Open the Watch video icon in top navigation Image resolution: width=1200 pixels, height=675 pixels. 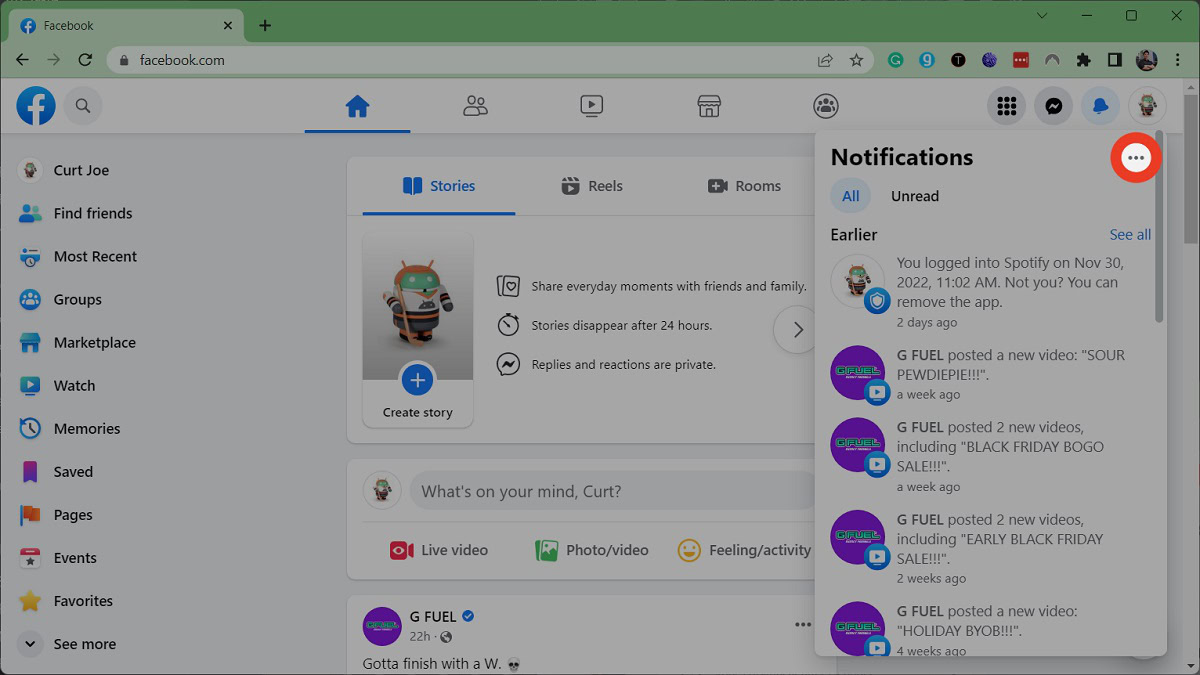coord(591,106)
